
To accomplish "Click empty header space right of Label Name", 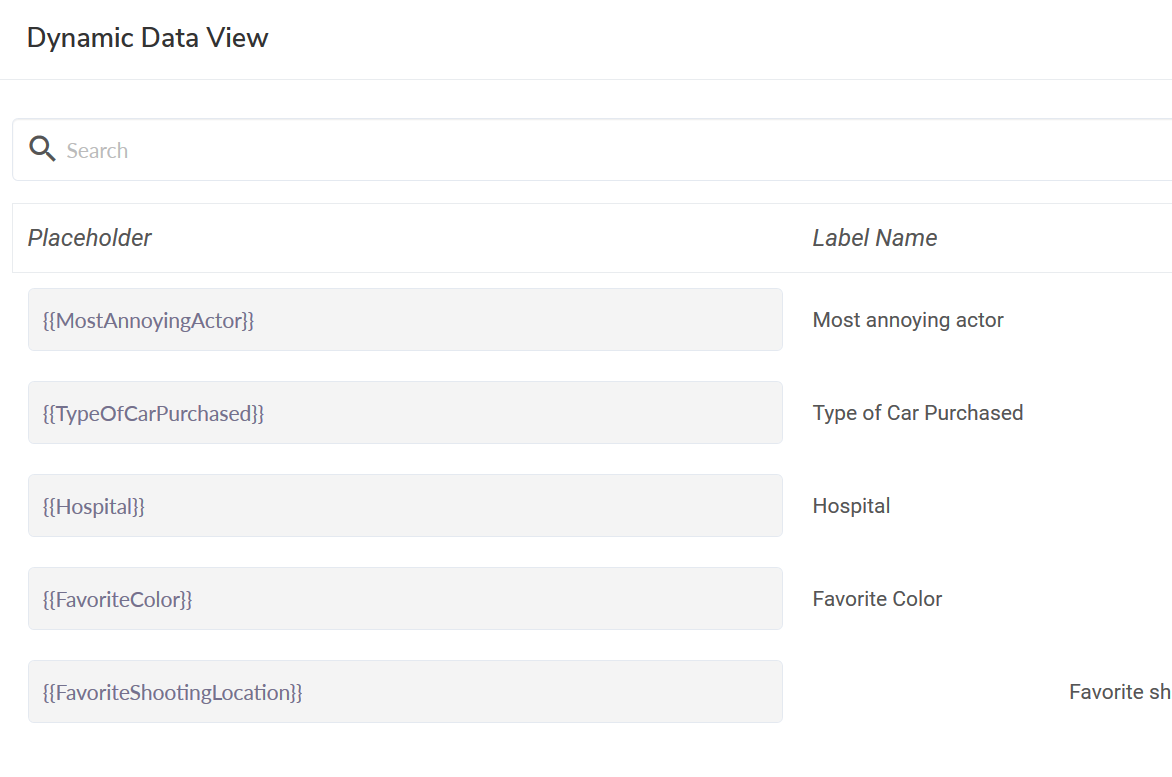I will (1060, 238).
